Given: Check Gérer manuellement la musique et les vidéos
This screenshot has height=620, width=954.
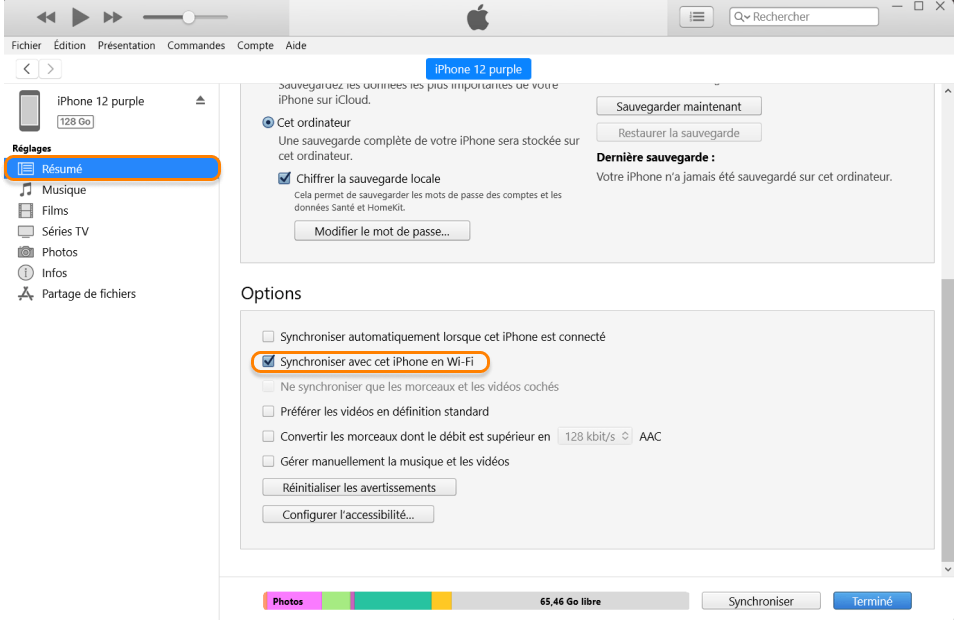Looking at the screenshot, I should [268, 461].
